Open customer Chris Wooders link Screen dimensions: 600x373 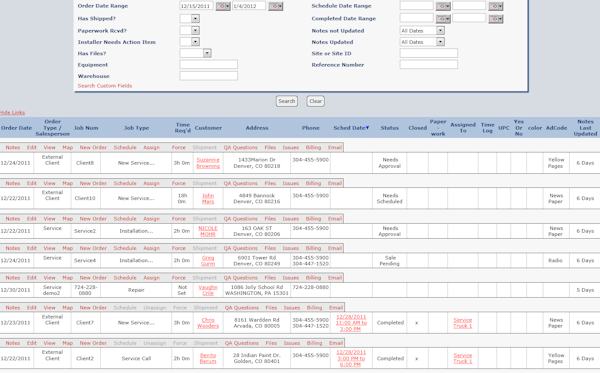coord(208,323)
